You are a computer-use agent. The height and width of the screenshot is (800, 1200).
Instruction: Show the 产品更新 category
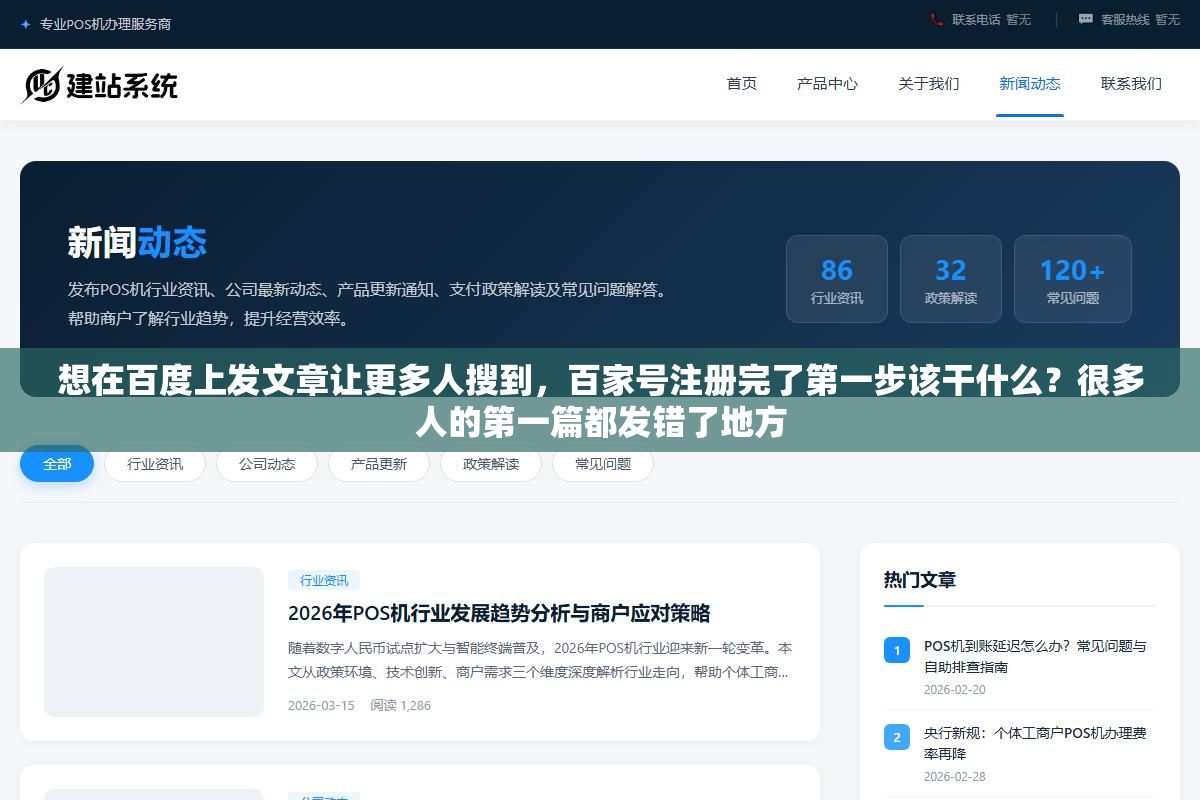pyautogui.click(x=379, y=464)
